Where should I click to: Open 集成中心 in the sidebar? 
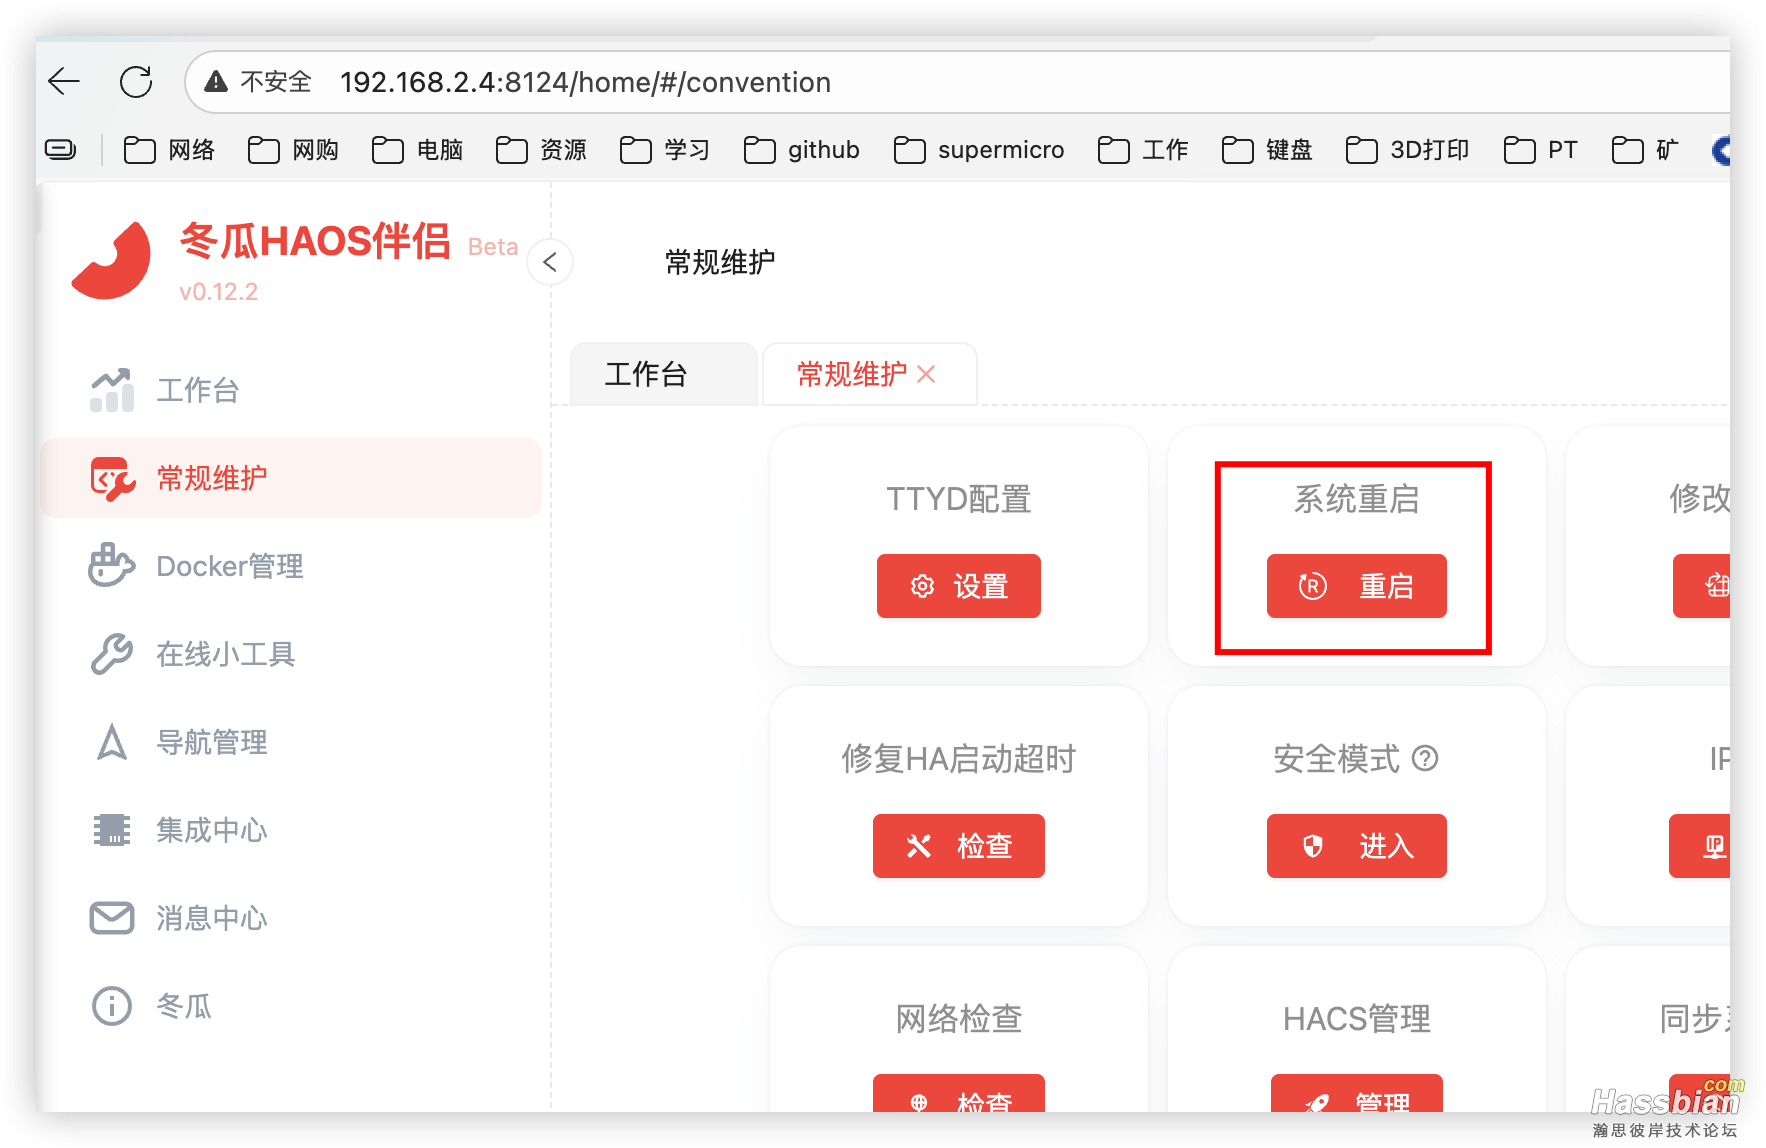(290, 830)
